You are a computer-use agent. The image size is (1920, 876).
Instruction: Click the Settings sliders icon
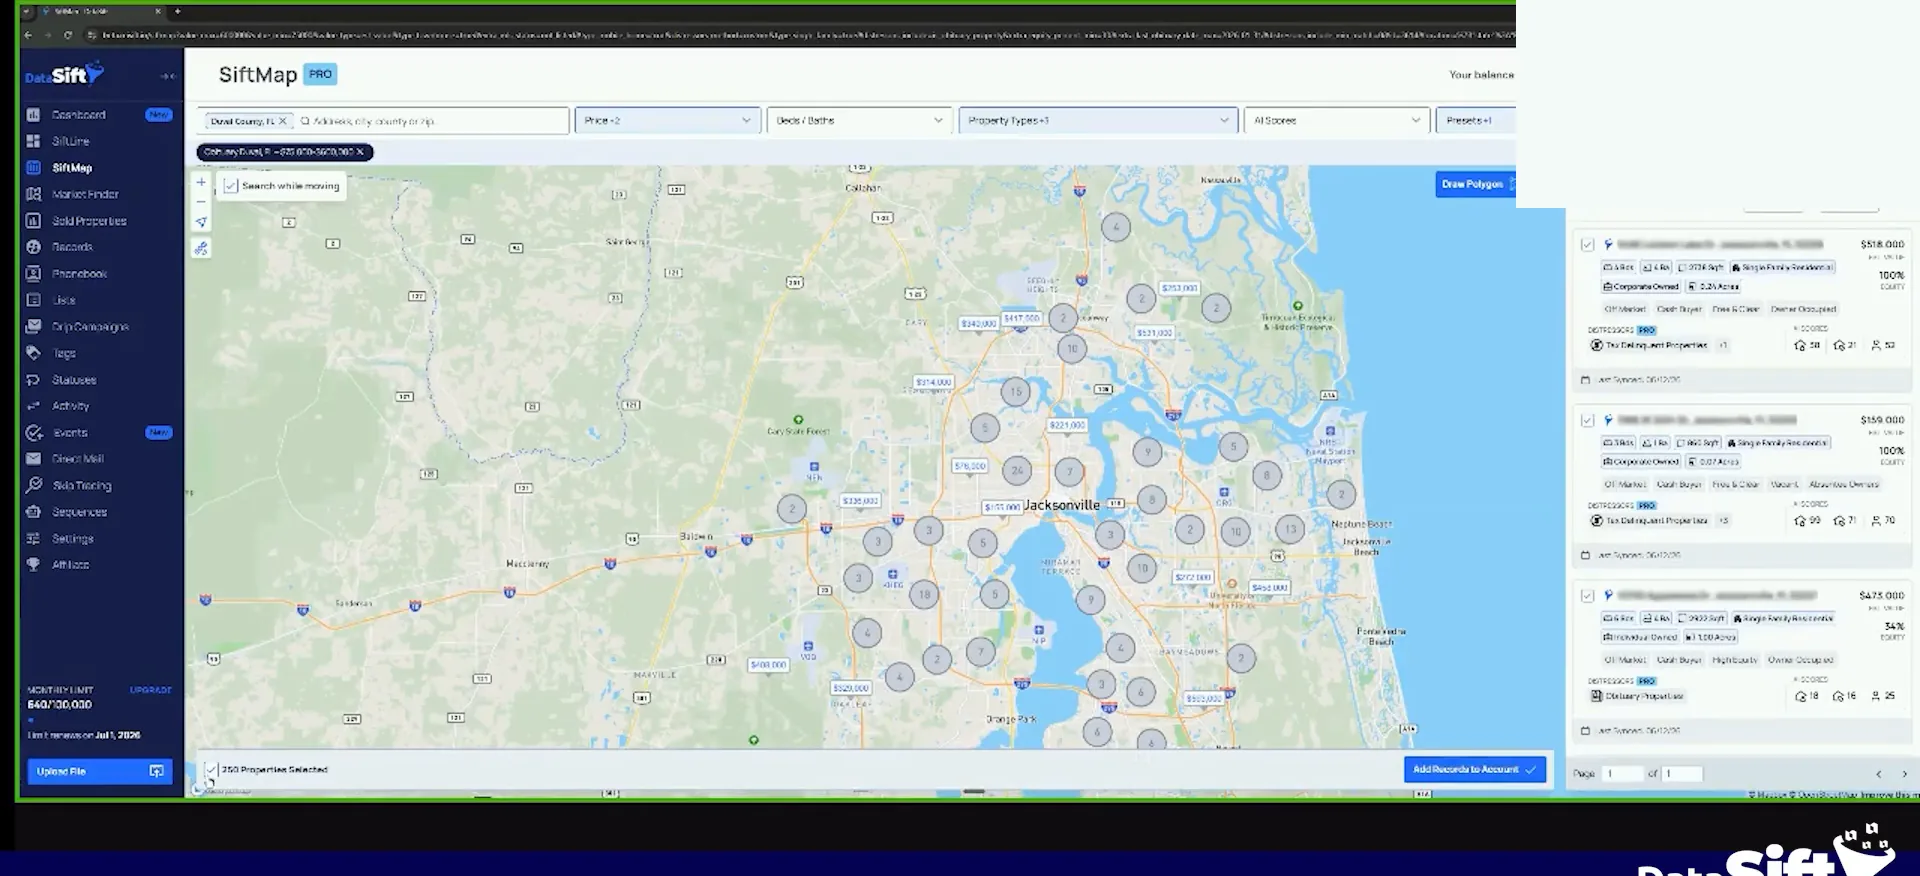click(33, 538)
